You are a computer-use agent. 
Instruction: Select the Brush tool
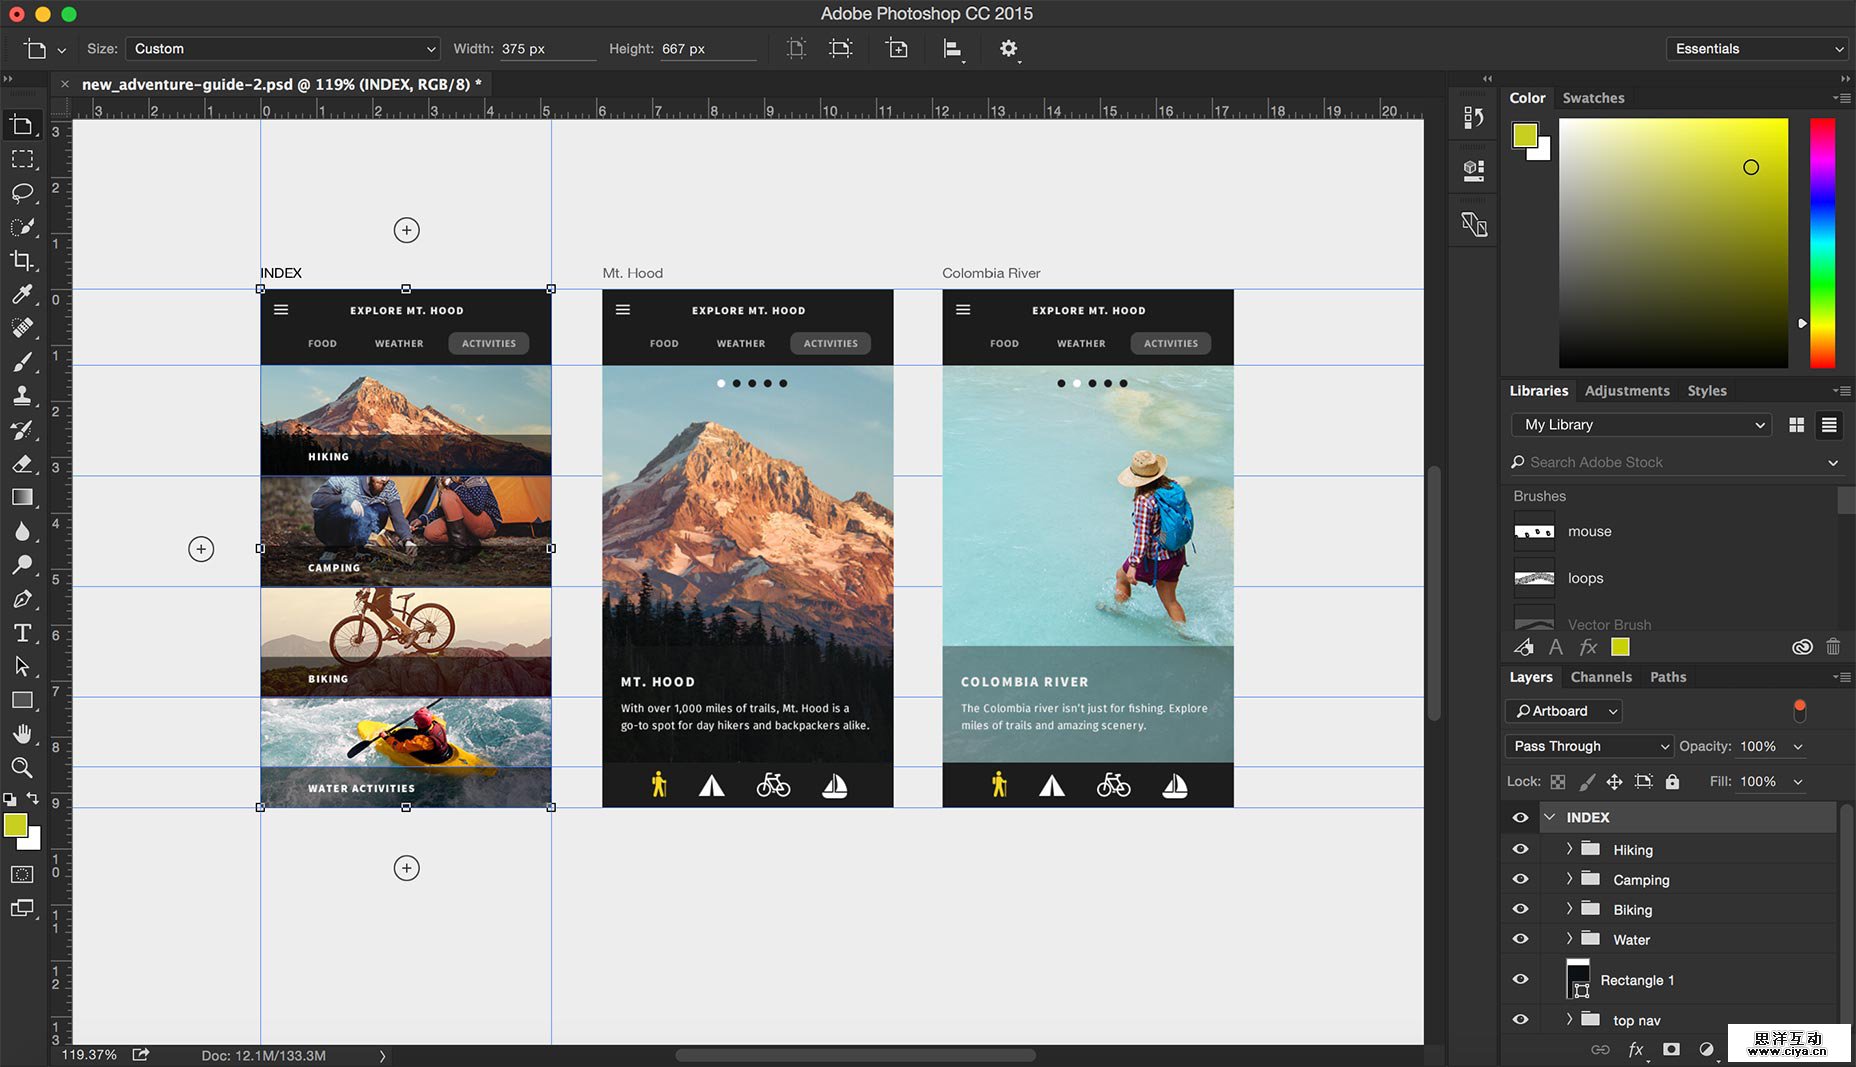tap(23, 361)
